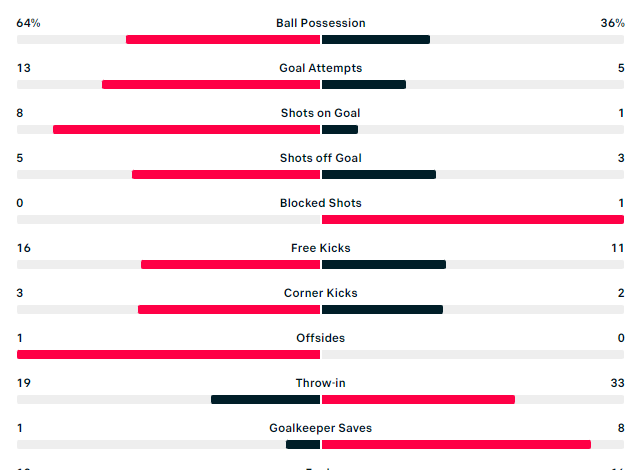
Task: Click the red home Ball Possession bar
Action: point(222,40)
